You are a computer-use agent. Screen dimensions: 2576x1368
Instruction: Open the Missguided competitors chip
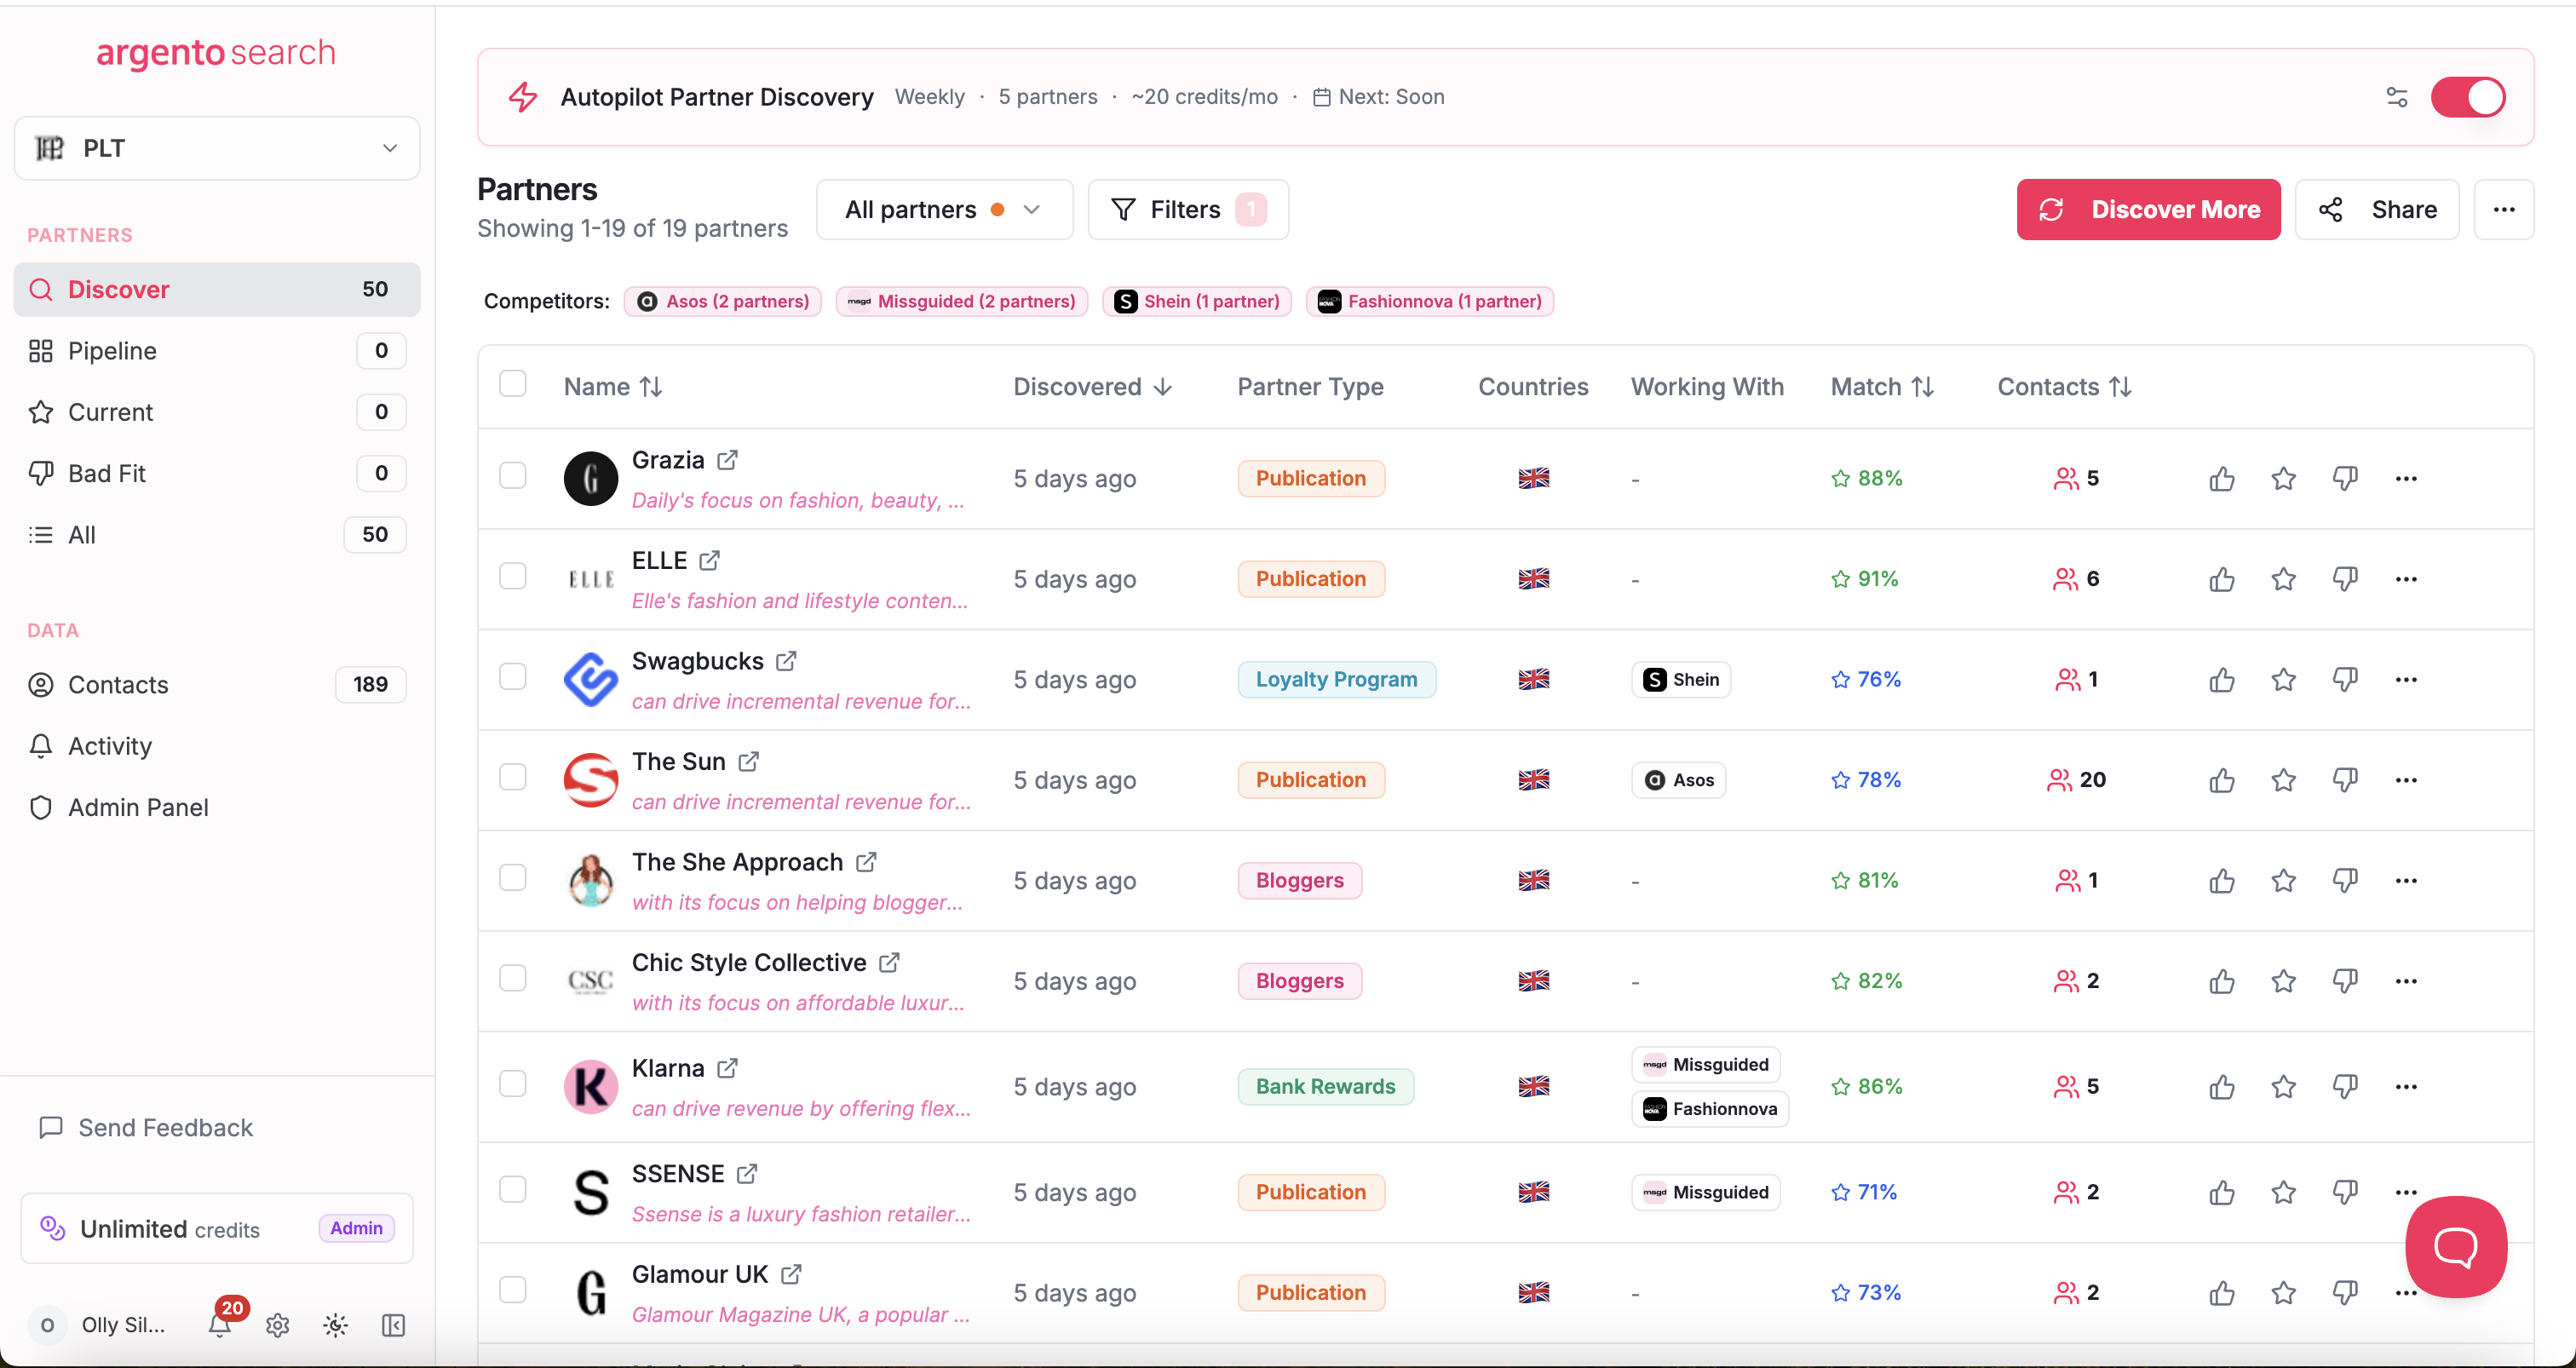coord(961,300)
